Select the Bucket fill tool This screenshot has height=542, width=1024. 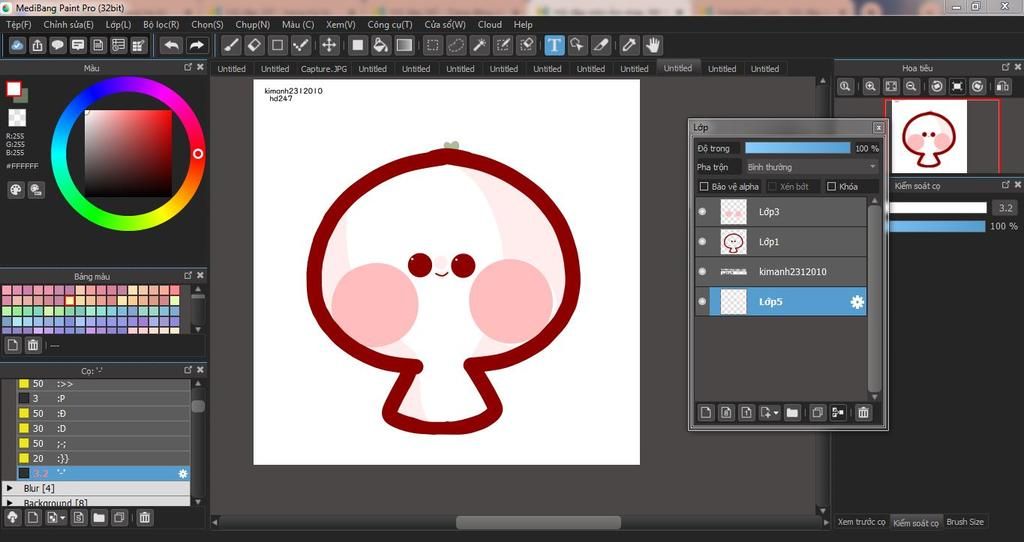[x=381, y=45]
